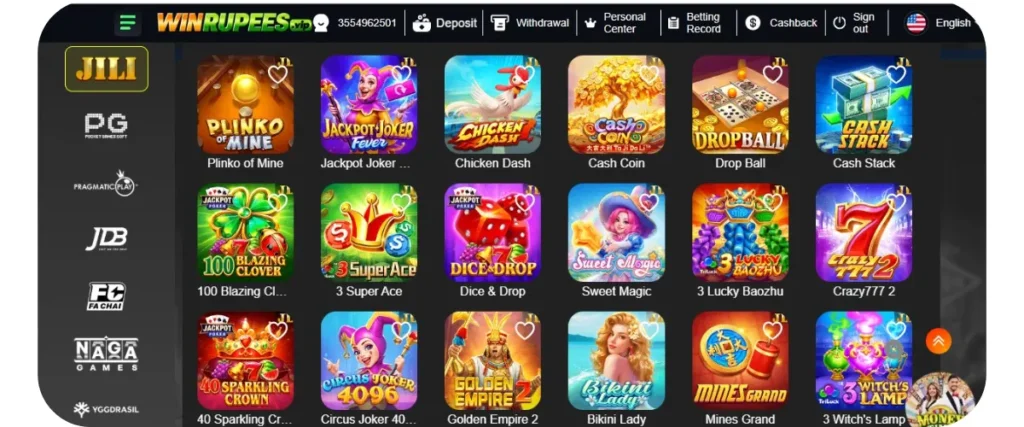Click the Sign out button
The image size is (1024, 427).
tap(854, 23)
